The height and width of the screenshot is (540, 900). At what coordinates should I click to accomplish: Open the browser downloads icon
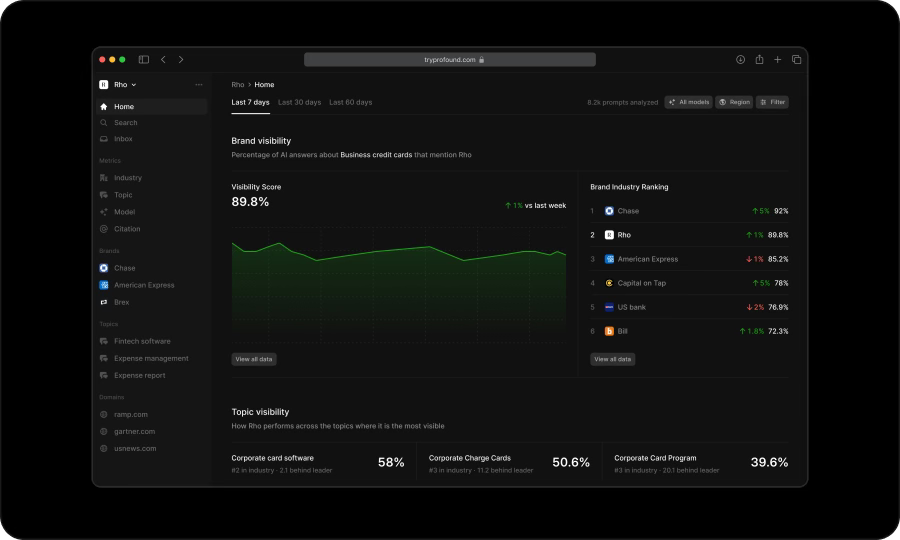tap(740, 60)
